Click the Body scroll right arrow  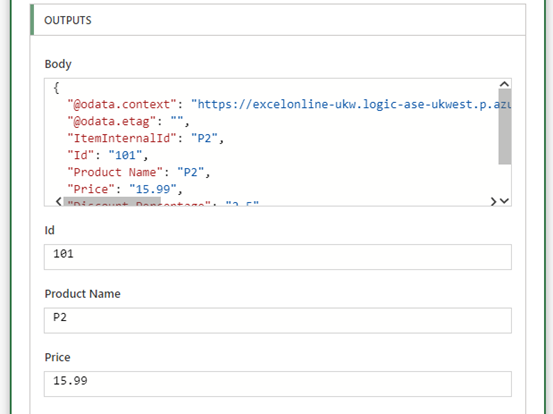coord(493,201)
